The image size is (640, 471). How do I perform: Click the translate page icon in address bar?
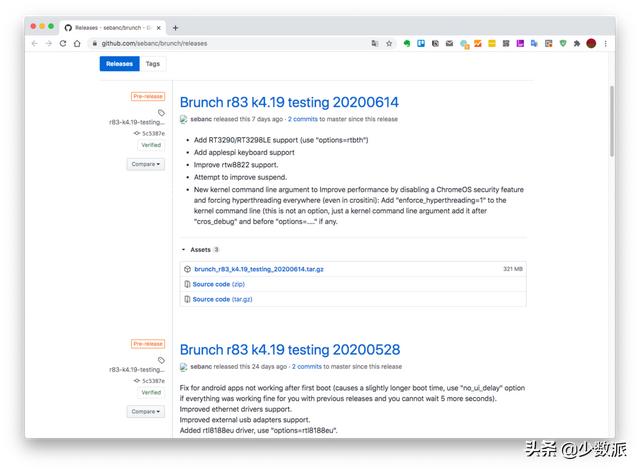tap(375, 44)
